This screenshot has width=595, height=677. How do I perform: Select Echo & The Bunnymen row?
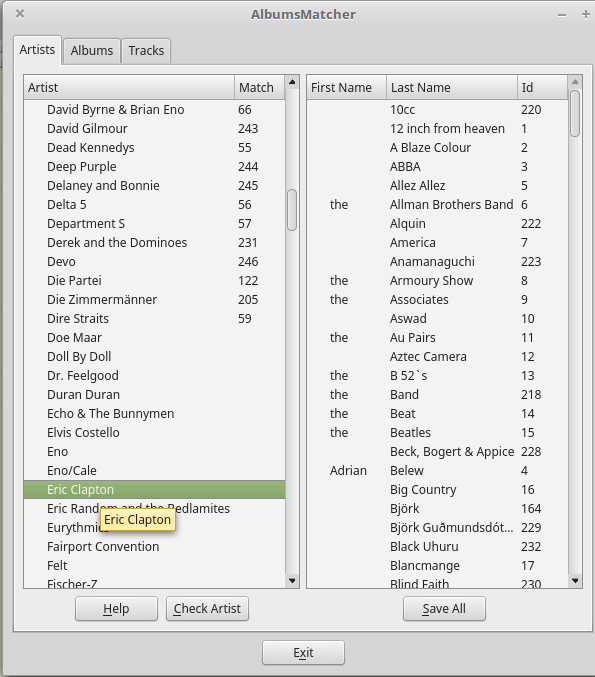[x=155, y=414]
